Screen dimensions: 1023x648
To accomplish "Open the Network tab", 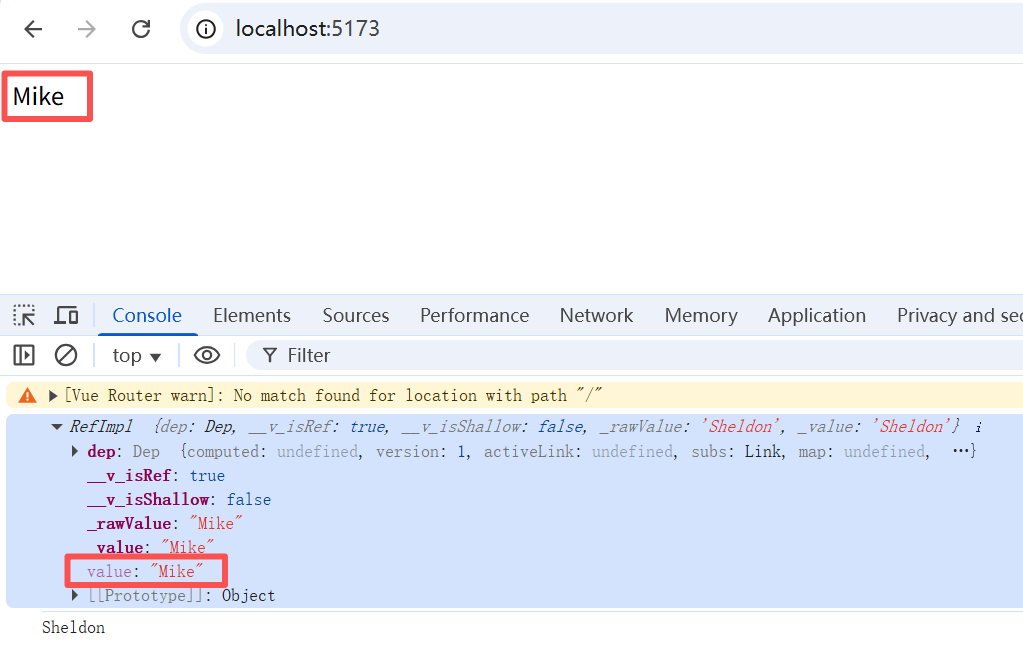I will click(x=596, y=316).
